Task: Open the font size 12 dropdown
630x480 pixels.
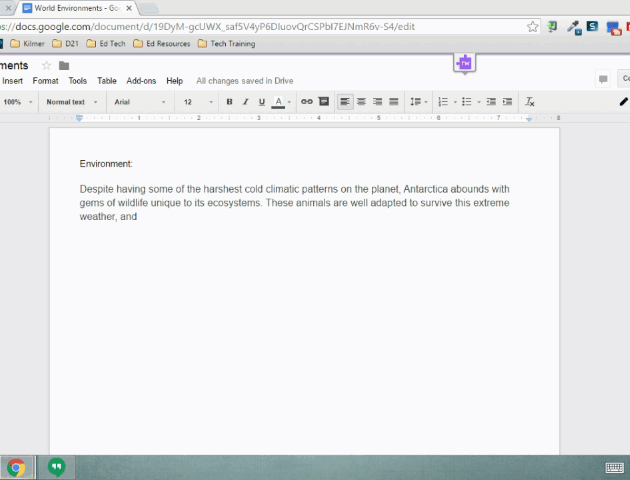Action: (197, 102)
